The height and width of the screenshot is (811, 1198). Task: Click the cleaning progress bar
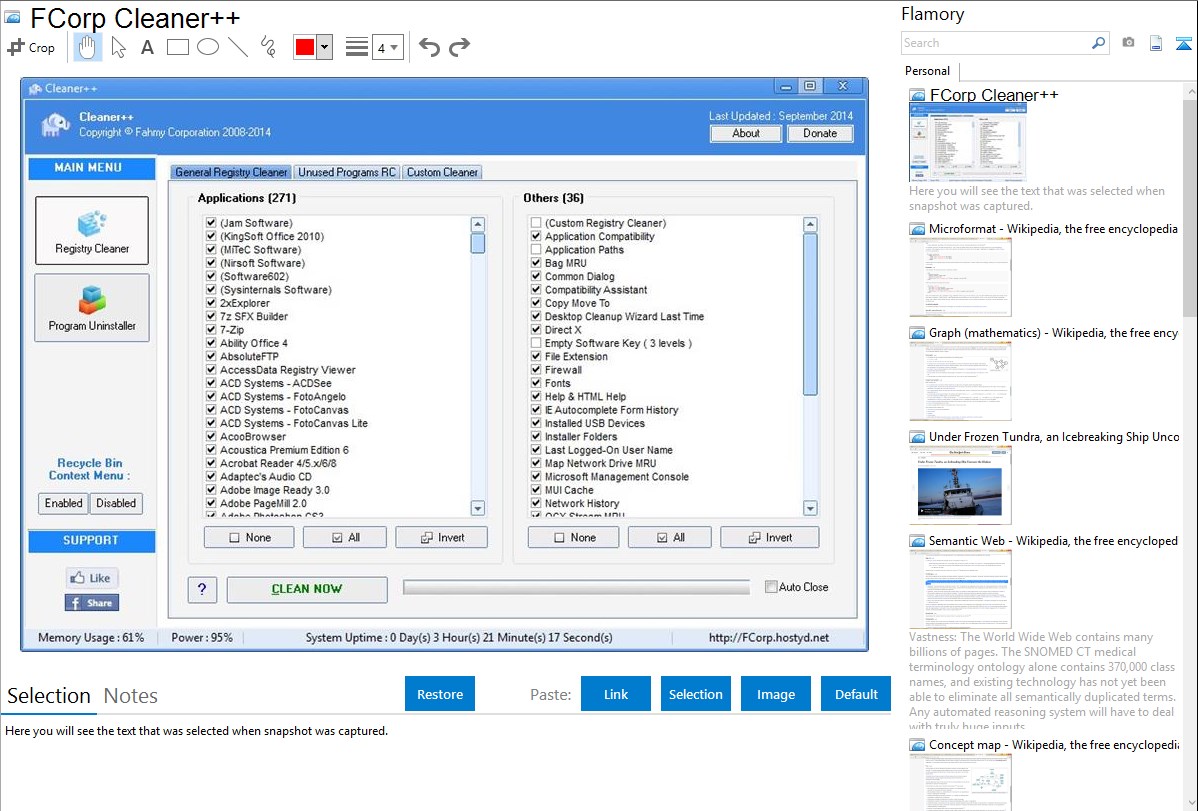tap(576, 587)
